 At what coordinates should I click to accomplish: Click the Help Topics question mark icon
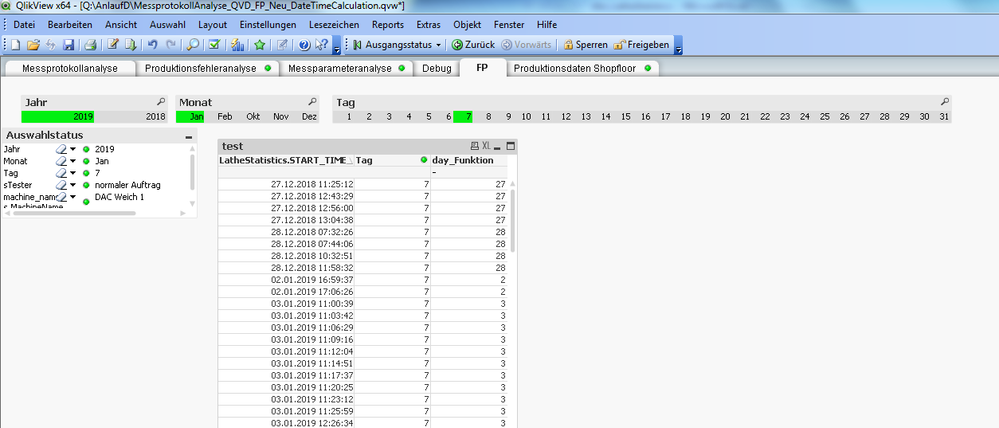coord(304,45)
